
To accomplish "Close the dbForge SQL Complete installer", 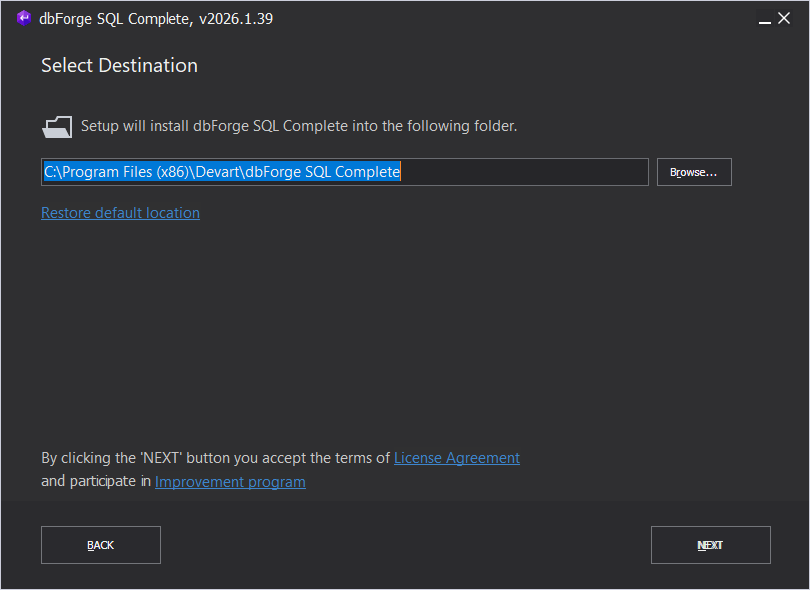I will click(x=784, y=19).
